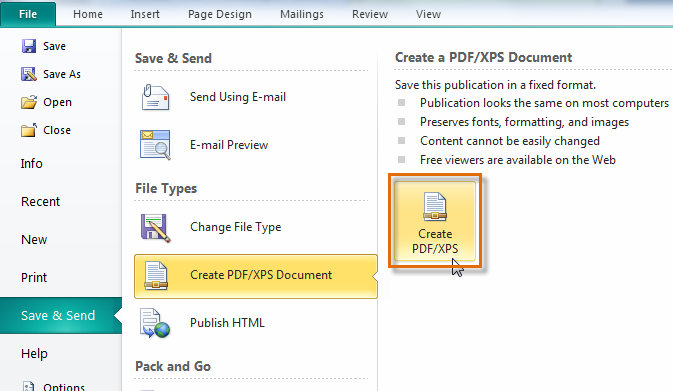Click the large Create PDF/XPS button
This screenshot has height=391, width=673.
click(x=435, y=221)
